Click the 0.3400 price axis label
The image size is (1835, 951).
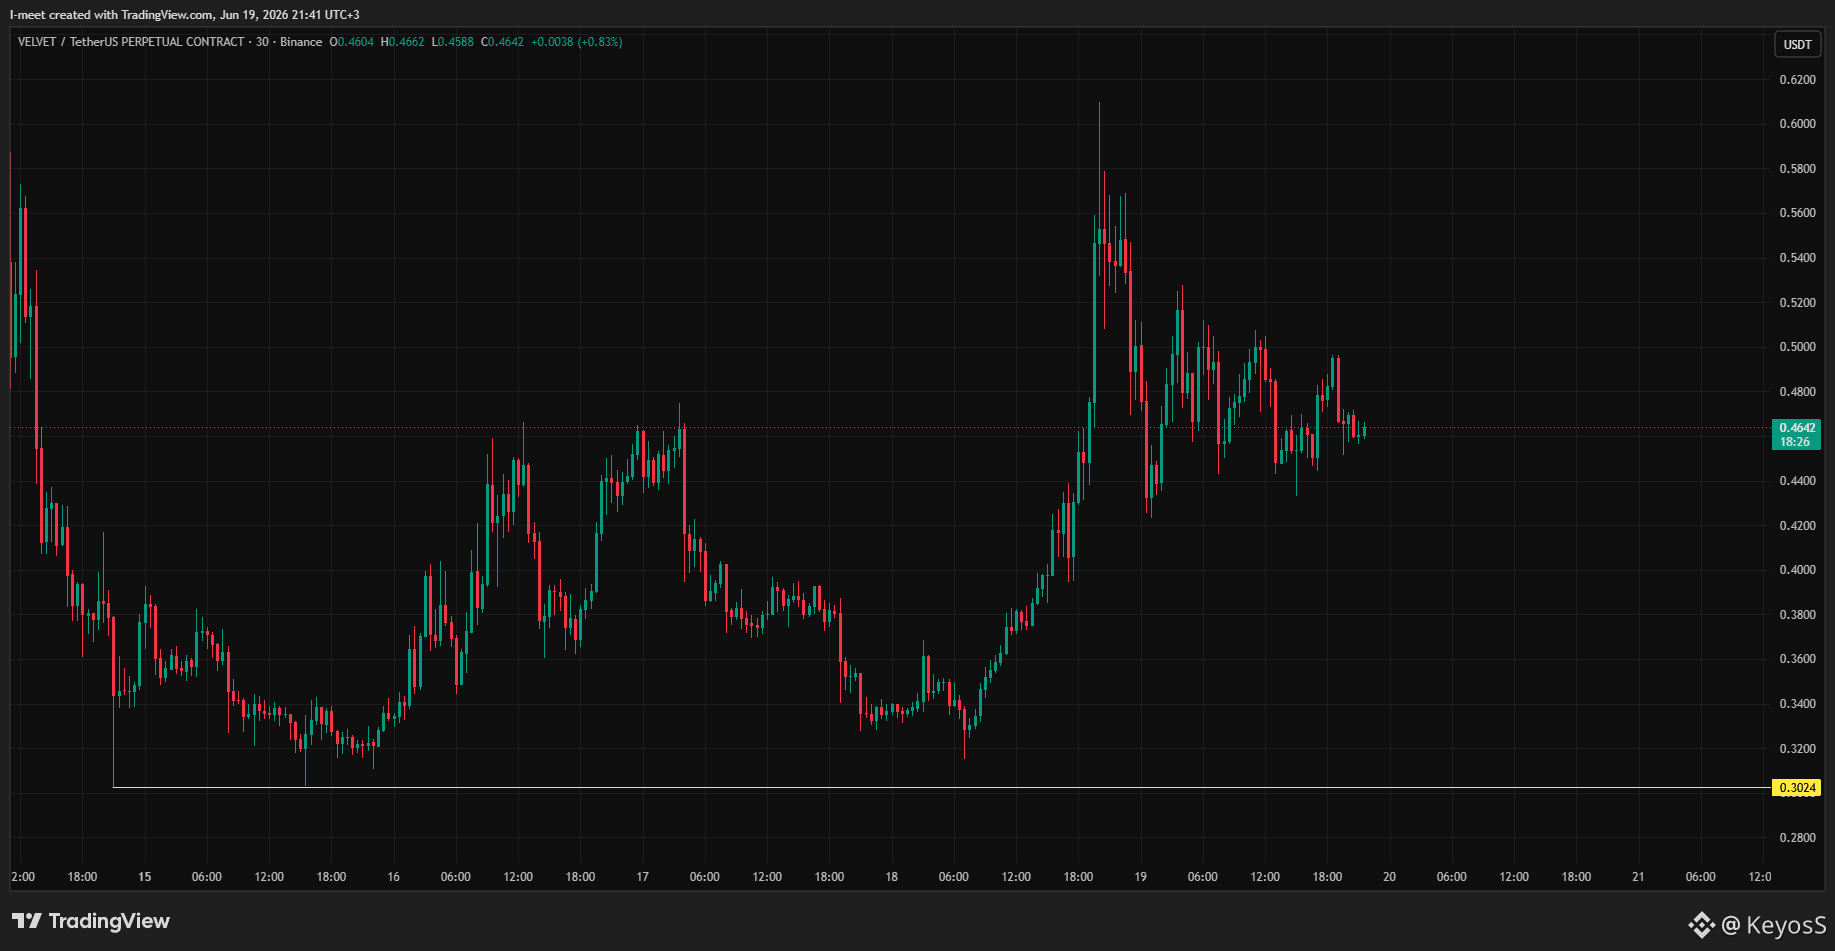[x=1797, y=704]
